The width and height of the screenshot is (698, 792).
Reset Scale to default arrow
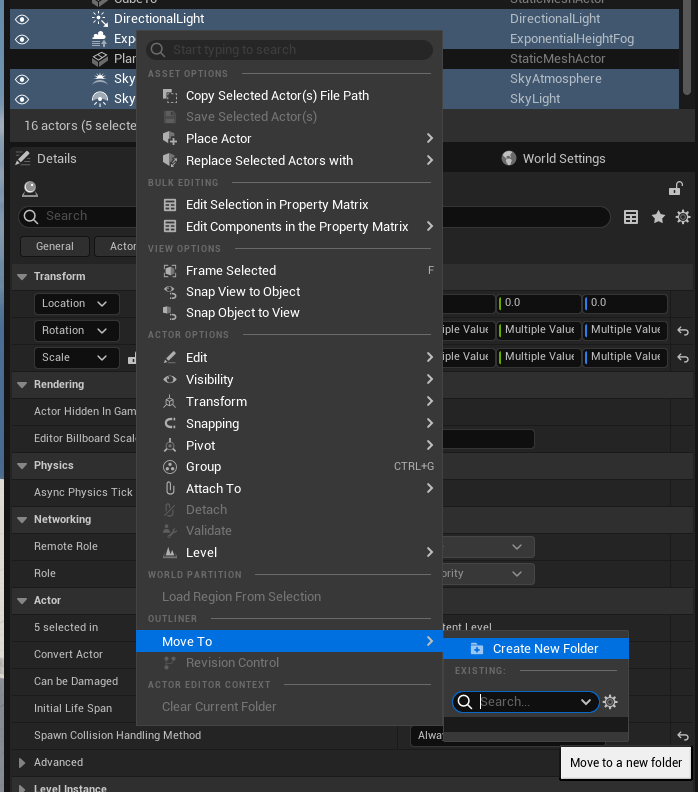click(x=683, y=358)
